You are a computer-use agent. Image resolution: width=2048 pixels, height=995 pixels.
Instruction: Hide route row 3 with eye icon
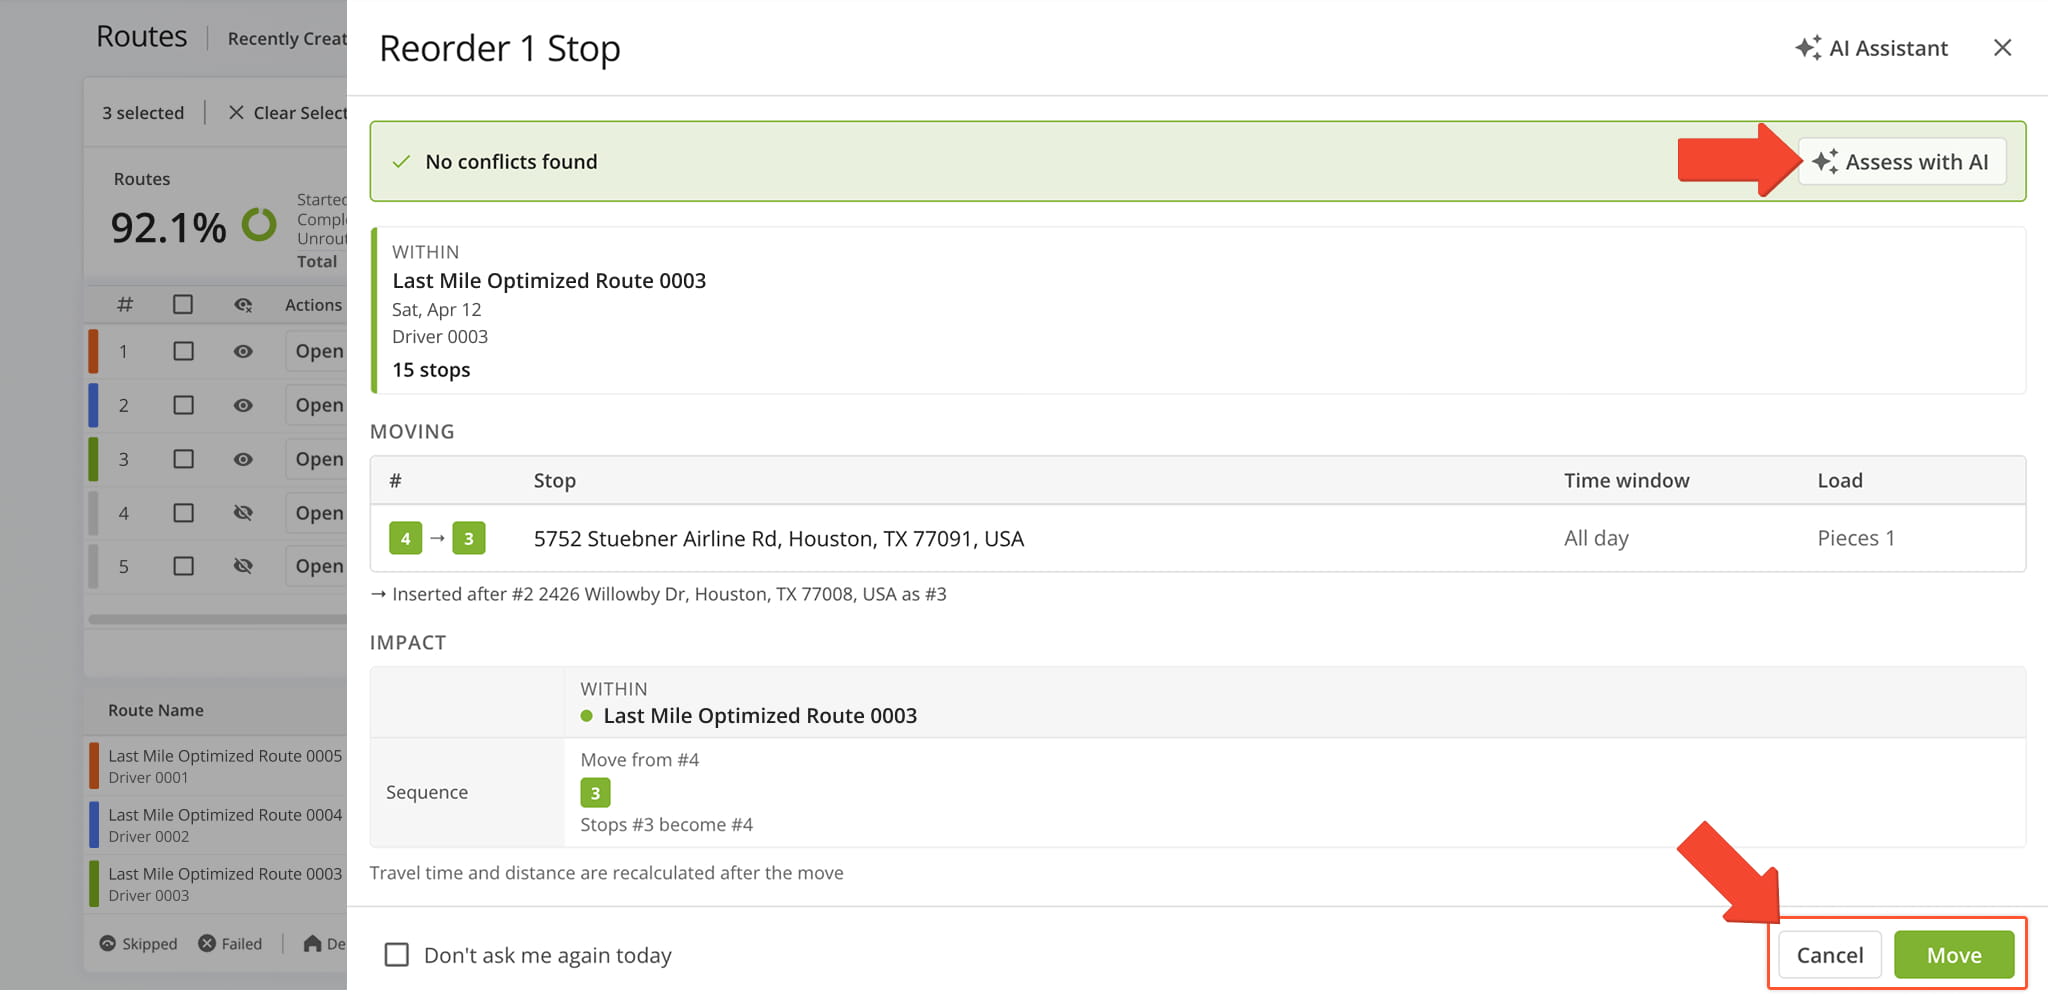[243, 459]
